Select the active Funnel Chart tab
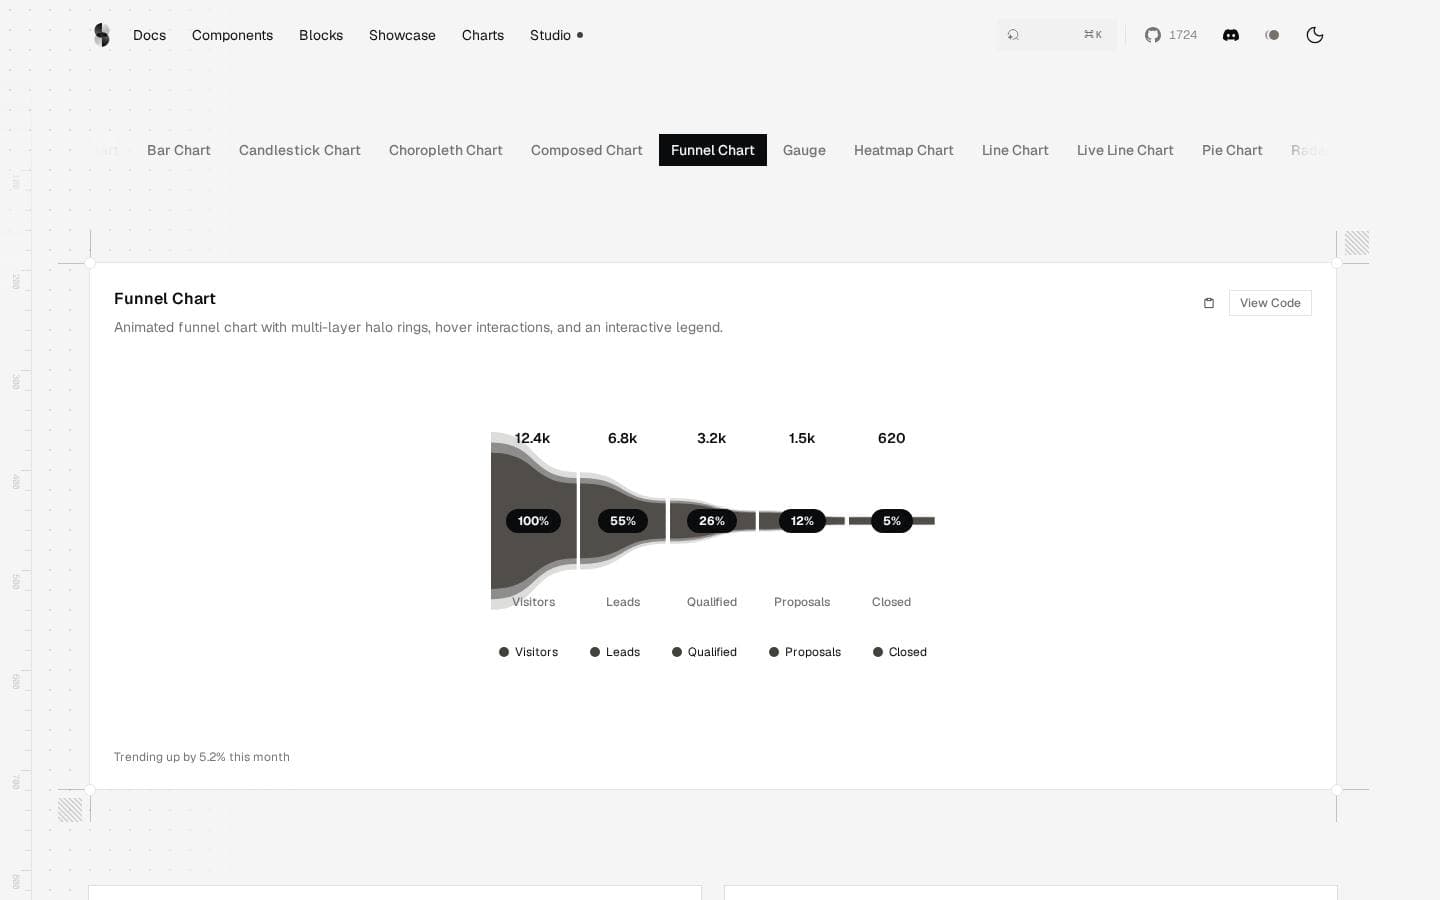The image size is (1440, 900). (713, 150)
